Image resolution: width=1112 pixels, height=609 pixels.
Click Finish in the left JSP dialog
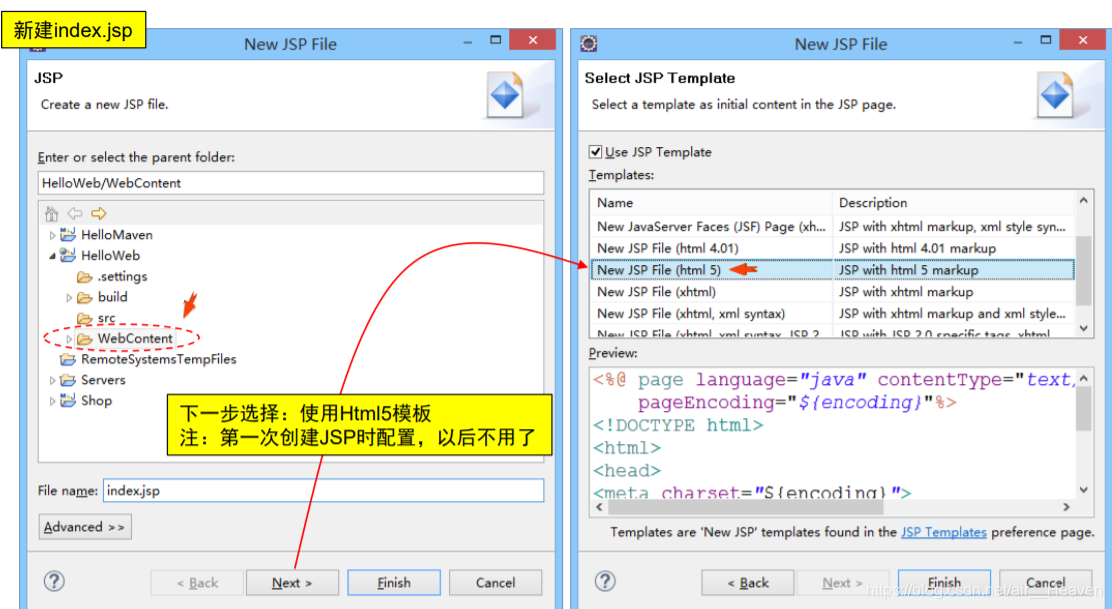coord(394,583)
